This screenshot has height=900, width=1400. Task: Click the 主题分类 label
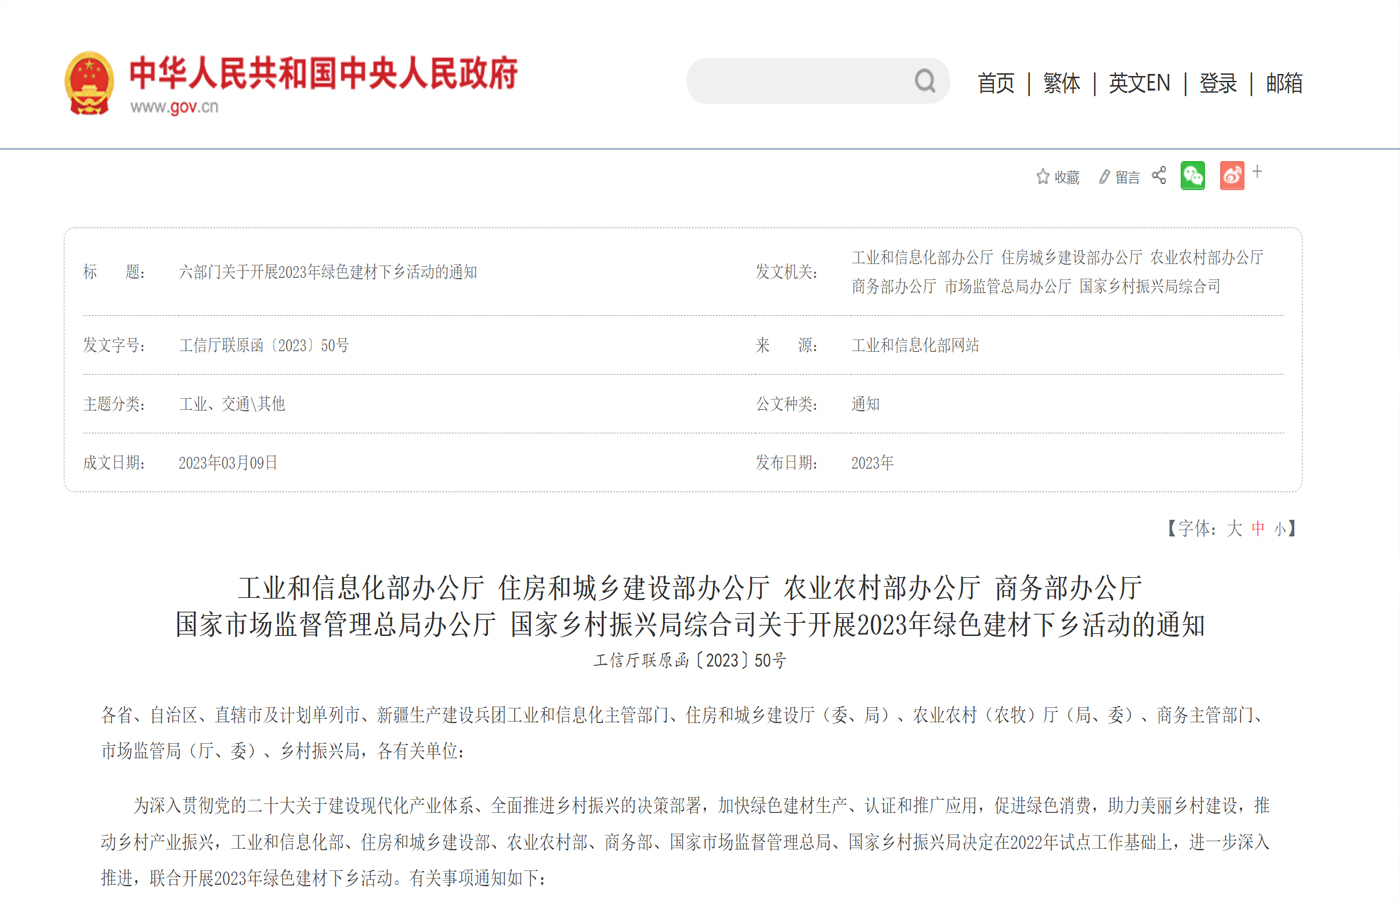tap(115, 404)
